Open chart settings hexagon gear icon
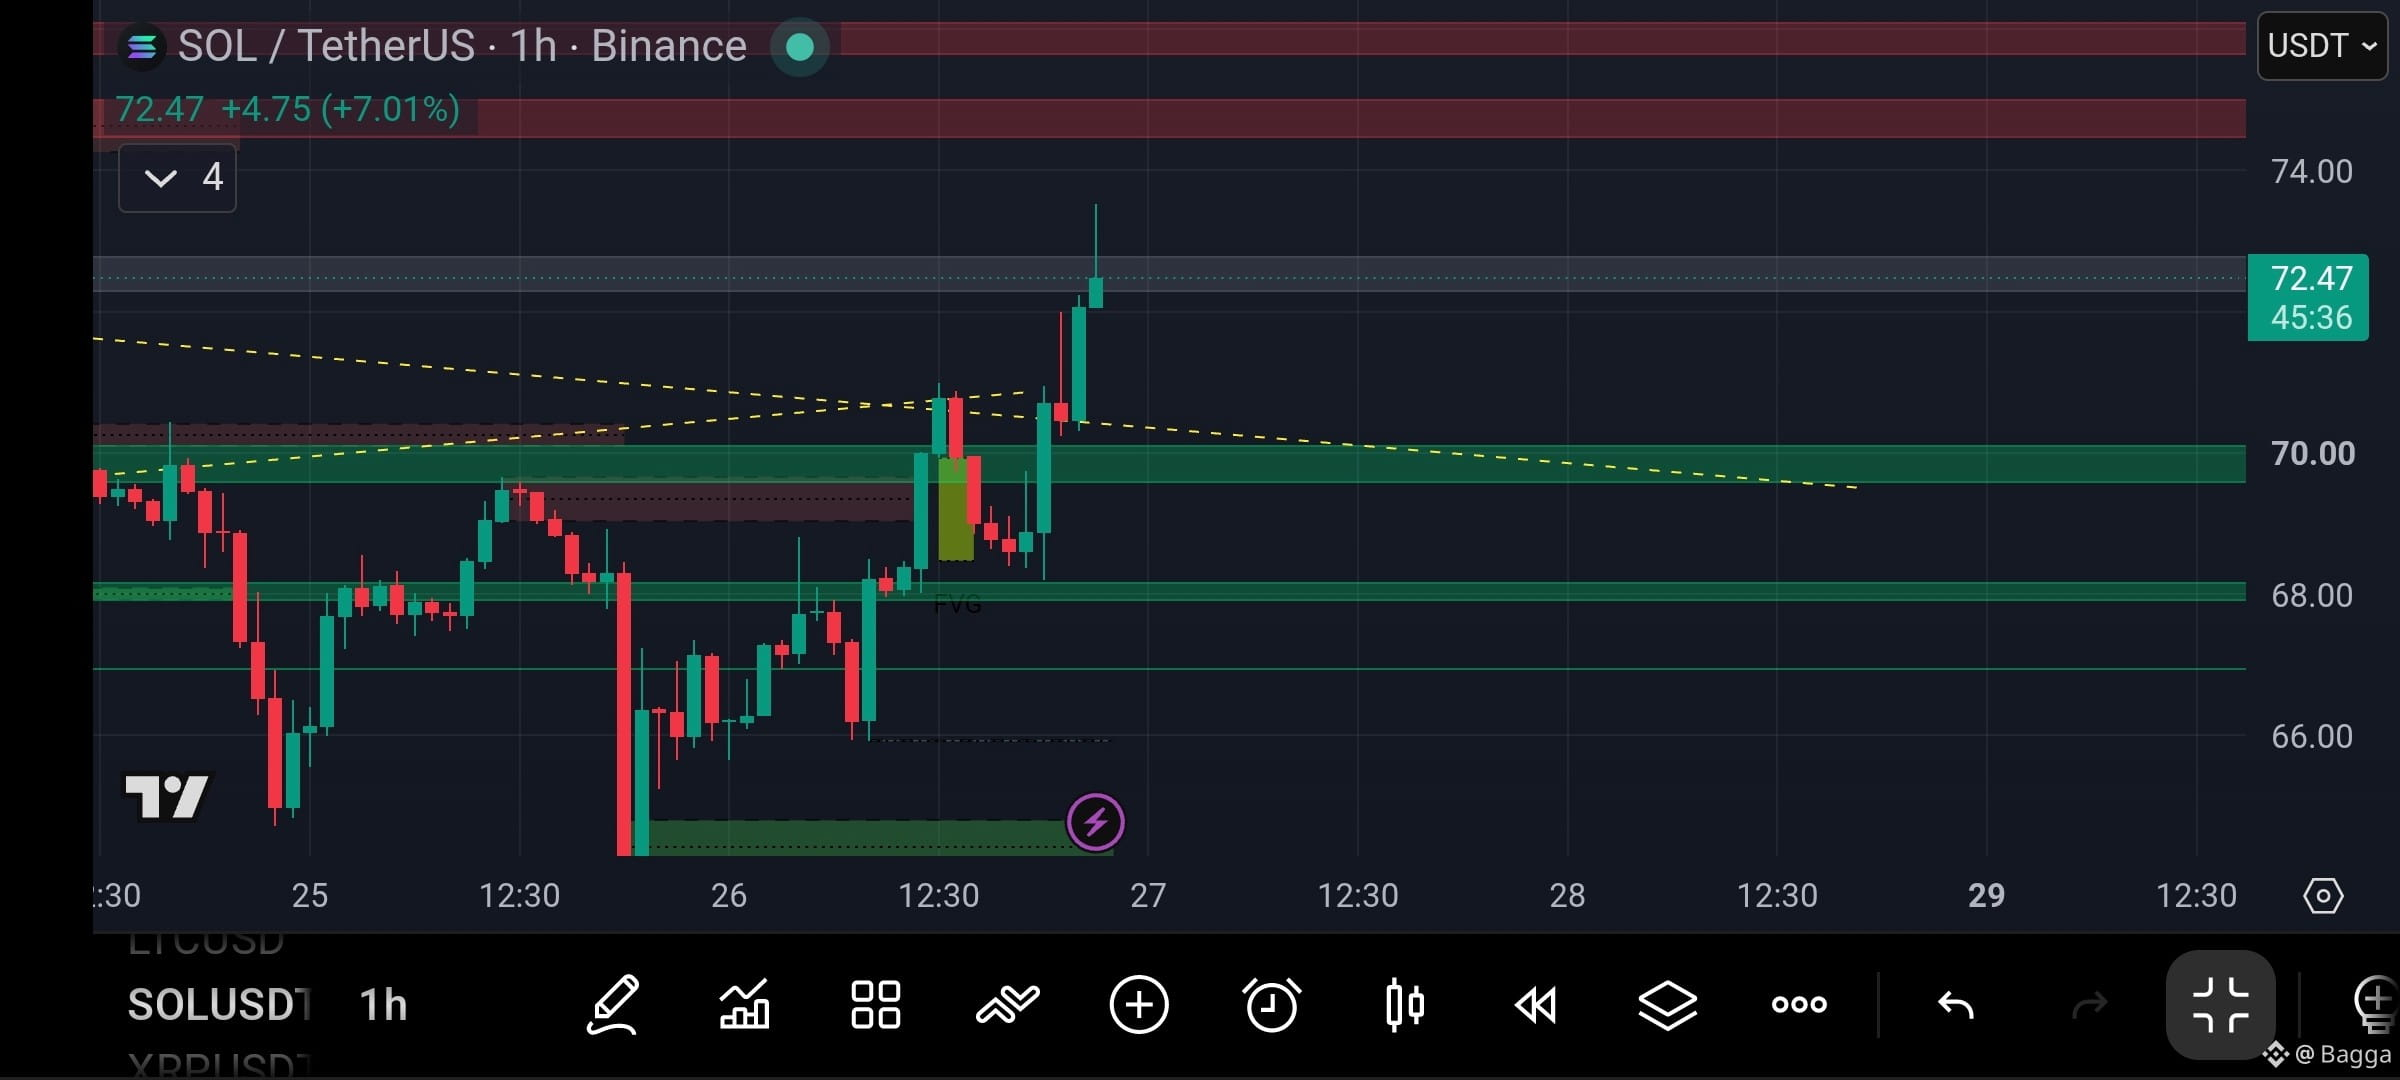The height and width of the screenshot is (1080, 2400). coord(2322,895)
